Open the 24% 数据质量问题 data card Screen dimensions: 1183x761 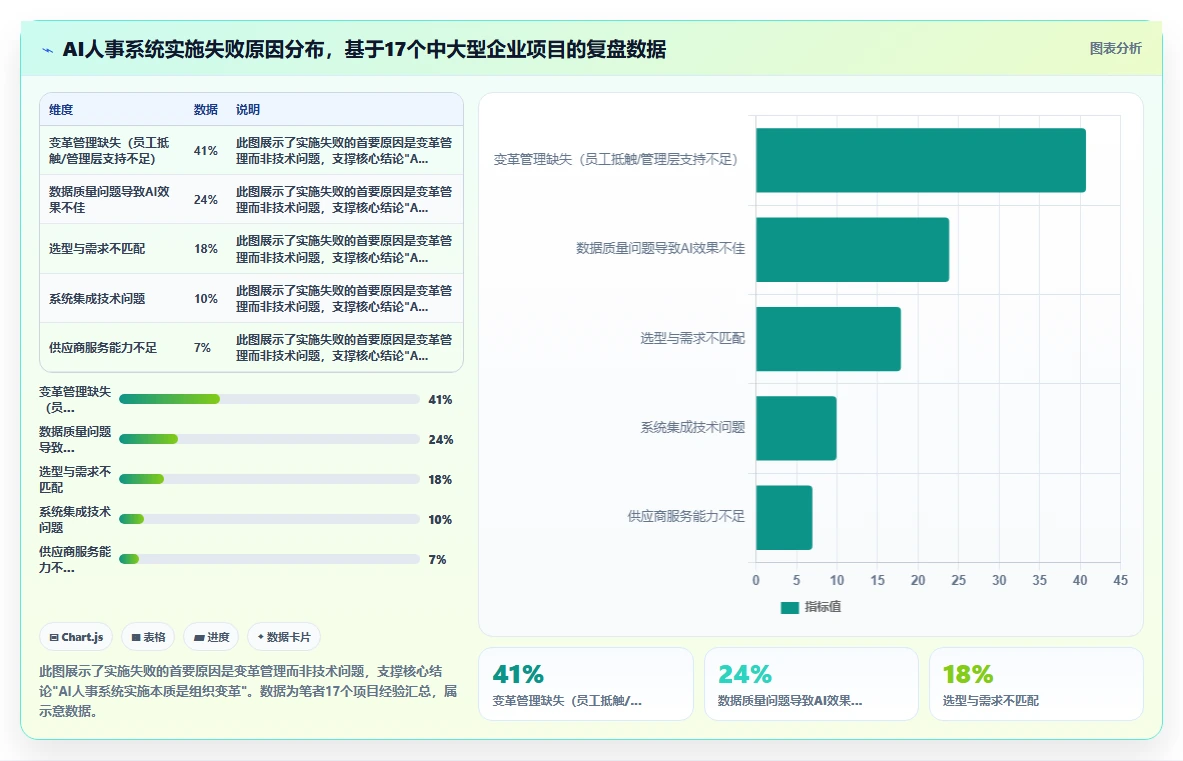tap(811, 684)
